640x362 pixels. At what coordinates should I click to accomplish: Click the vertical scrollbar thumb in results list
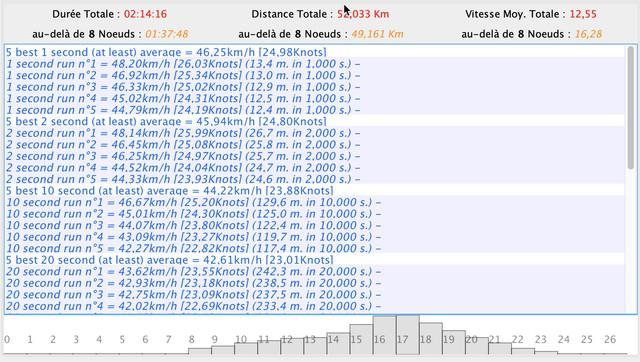[x=631, y=108]
